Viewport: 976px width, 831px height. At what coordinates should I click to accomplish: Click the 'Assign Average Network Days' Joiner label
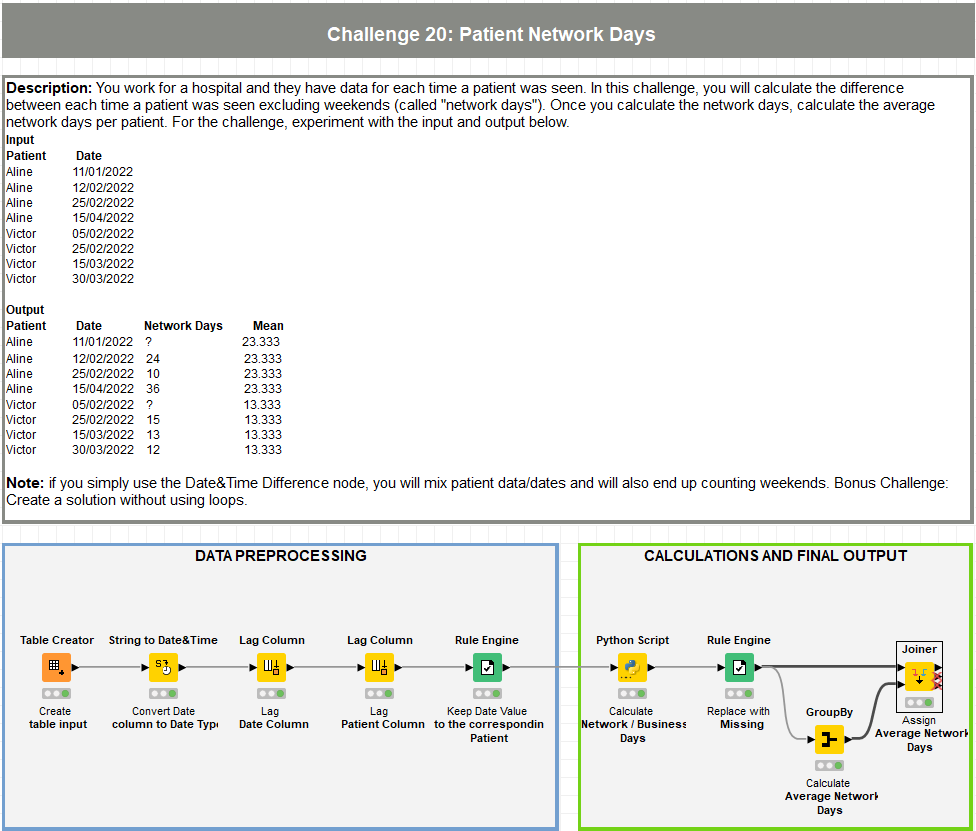(921, 733)
